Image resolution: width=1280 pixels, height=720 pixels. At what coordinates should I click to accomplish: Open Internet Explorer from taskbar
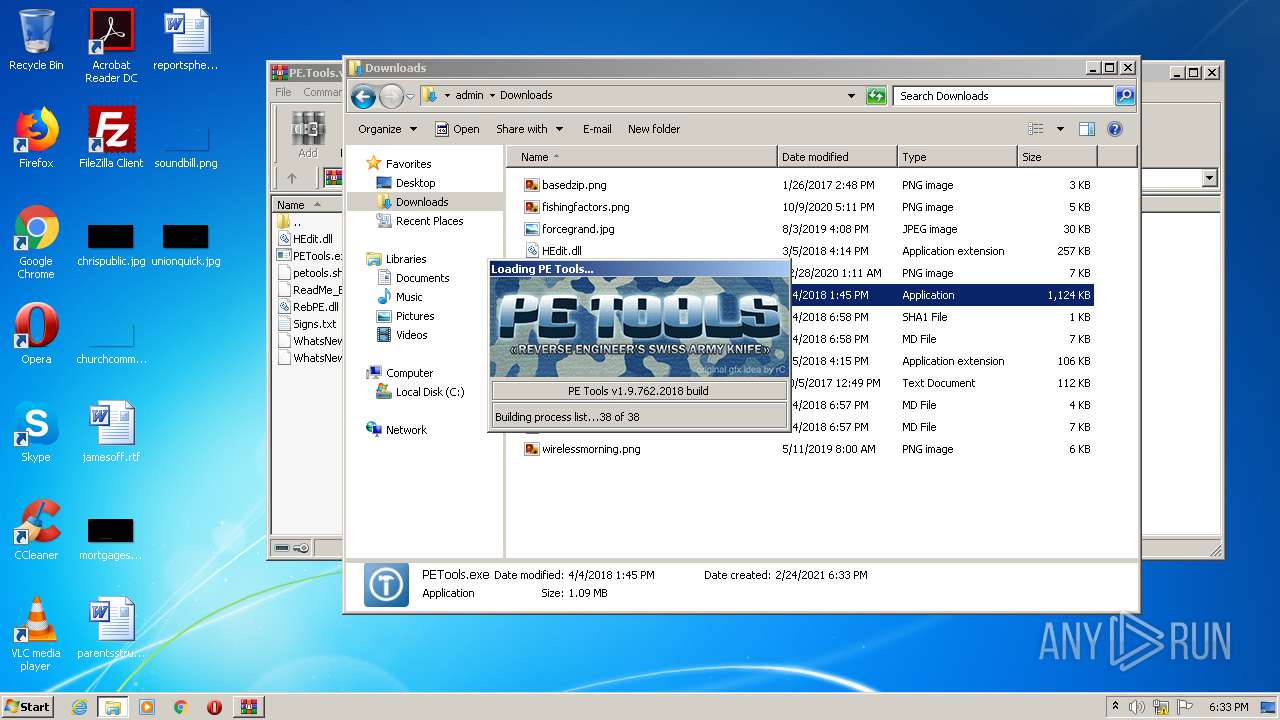79,707
